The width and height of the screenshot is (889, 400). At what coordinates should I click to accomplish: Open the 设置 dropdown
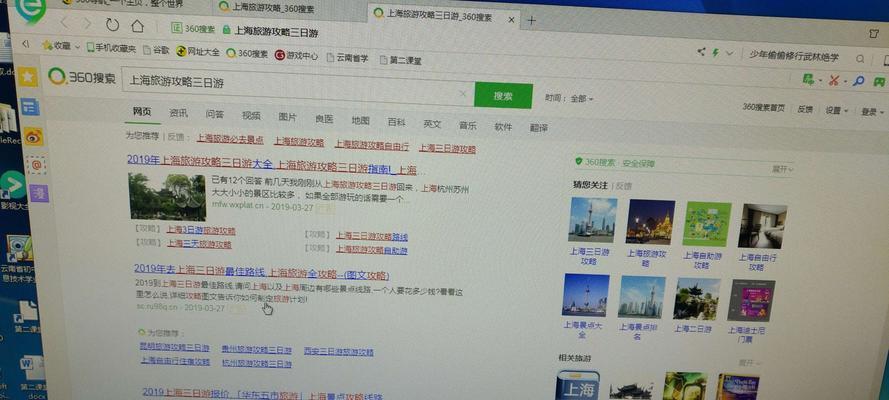[836, 111]
